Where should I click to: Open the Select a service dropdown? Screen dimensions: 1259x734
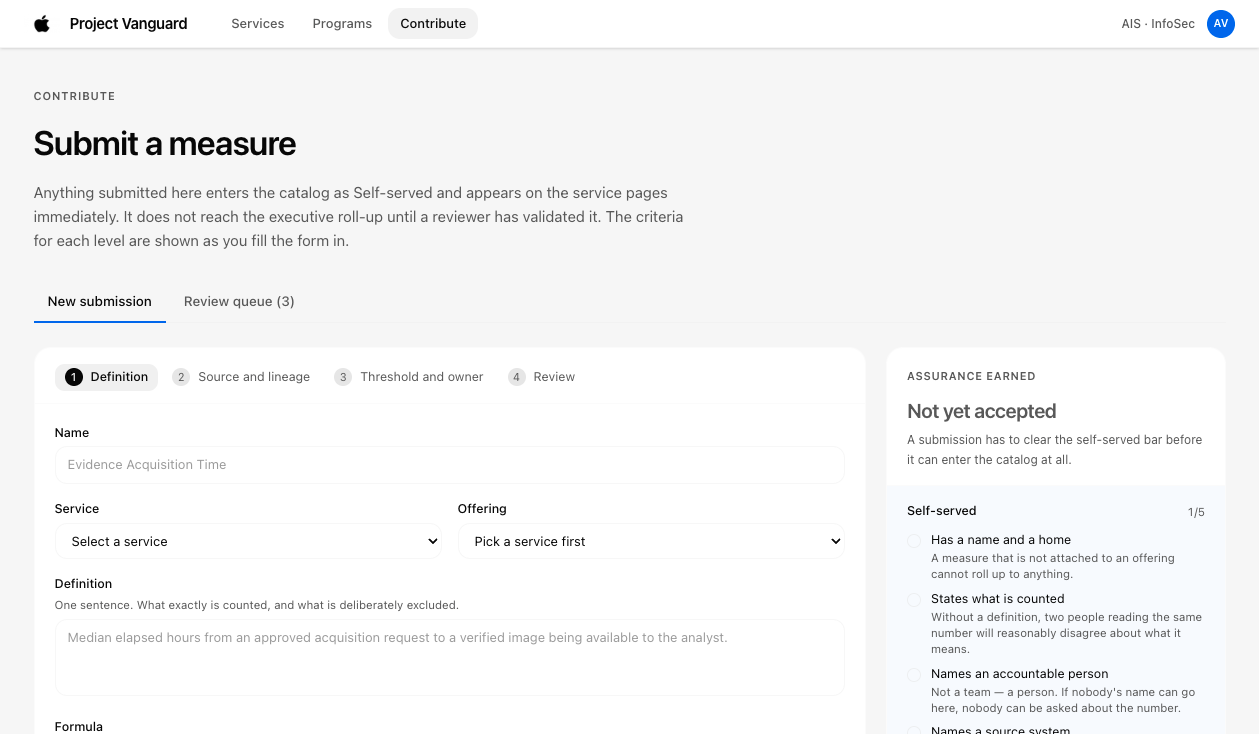[249, 542]
